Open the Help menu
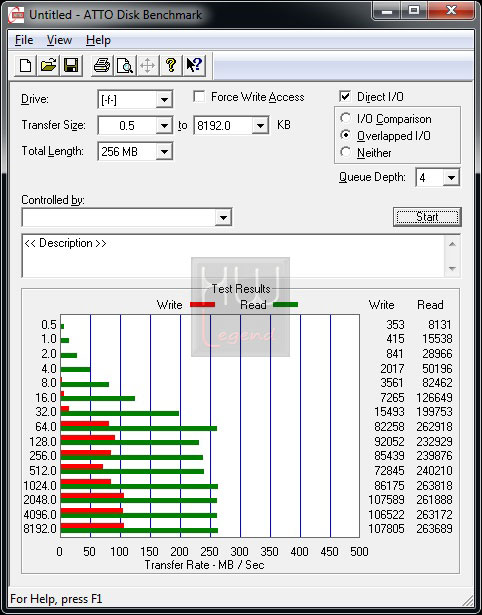 point(98,40)
